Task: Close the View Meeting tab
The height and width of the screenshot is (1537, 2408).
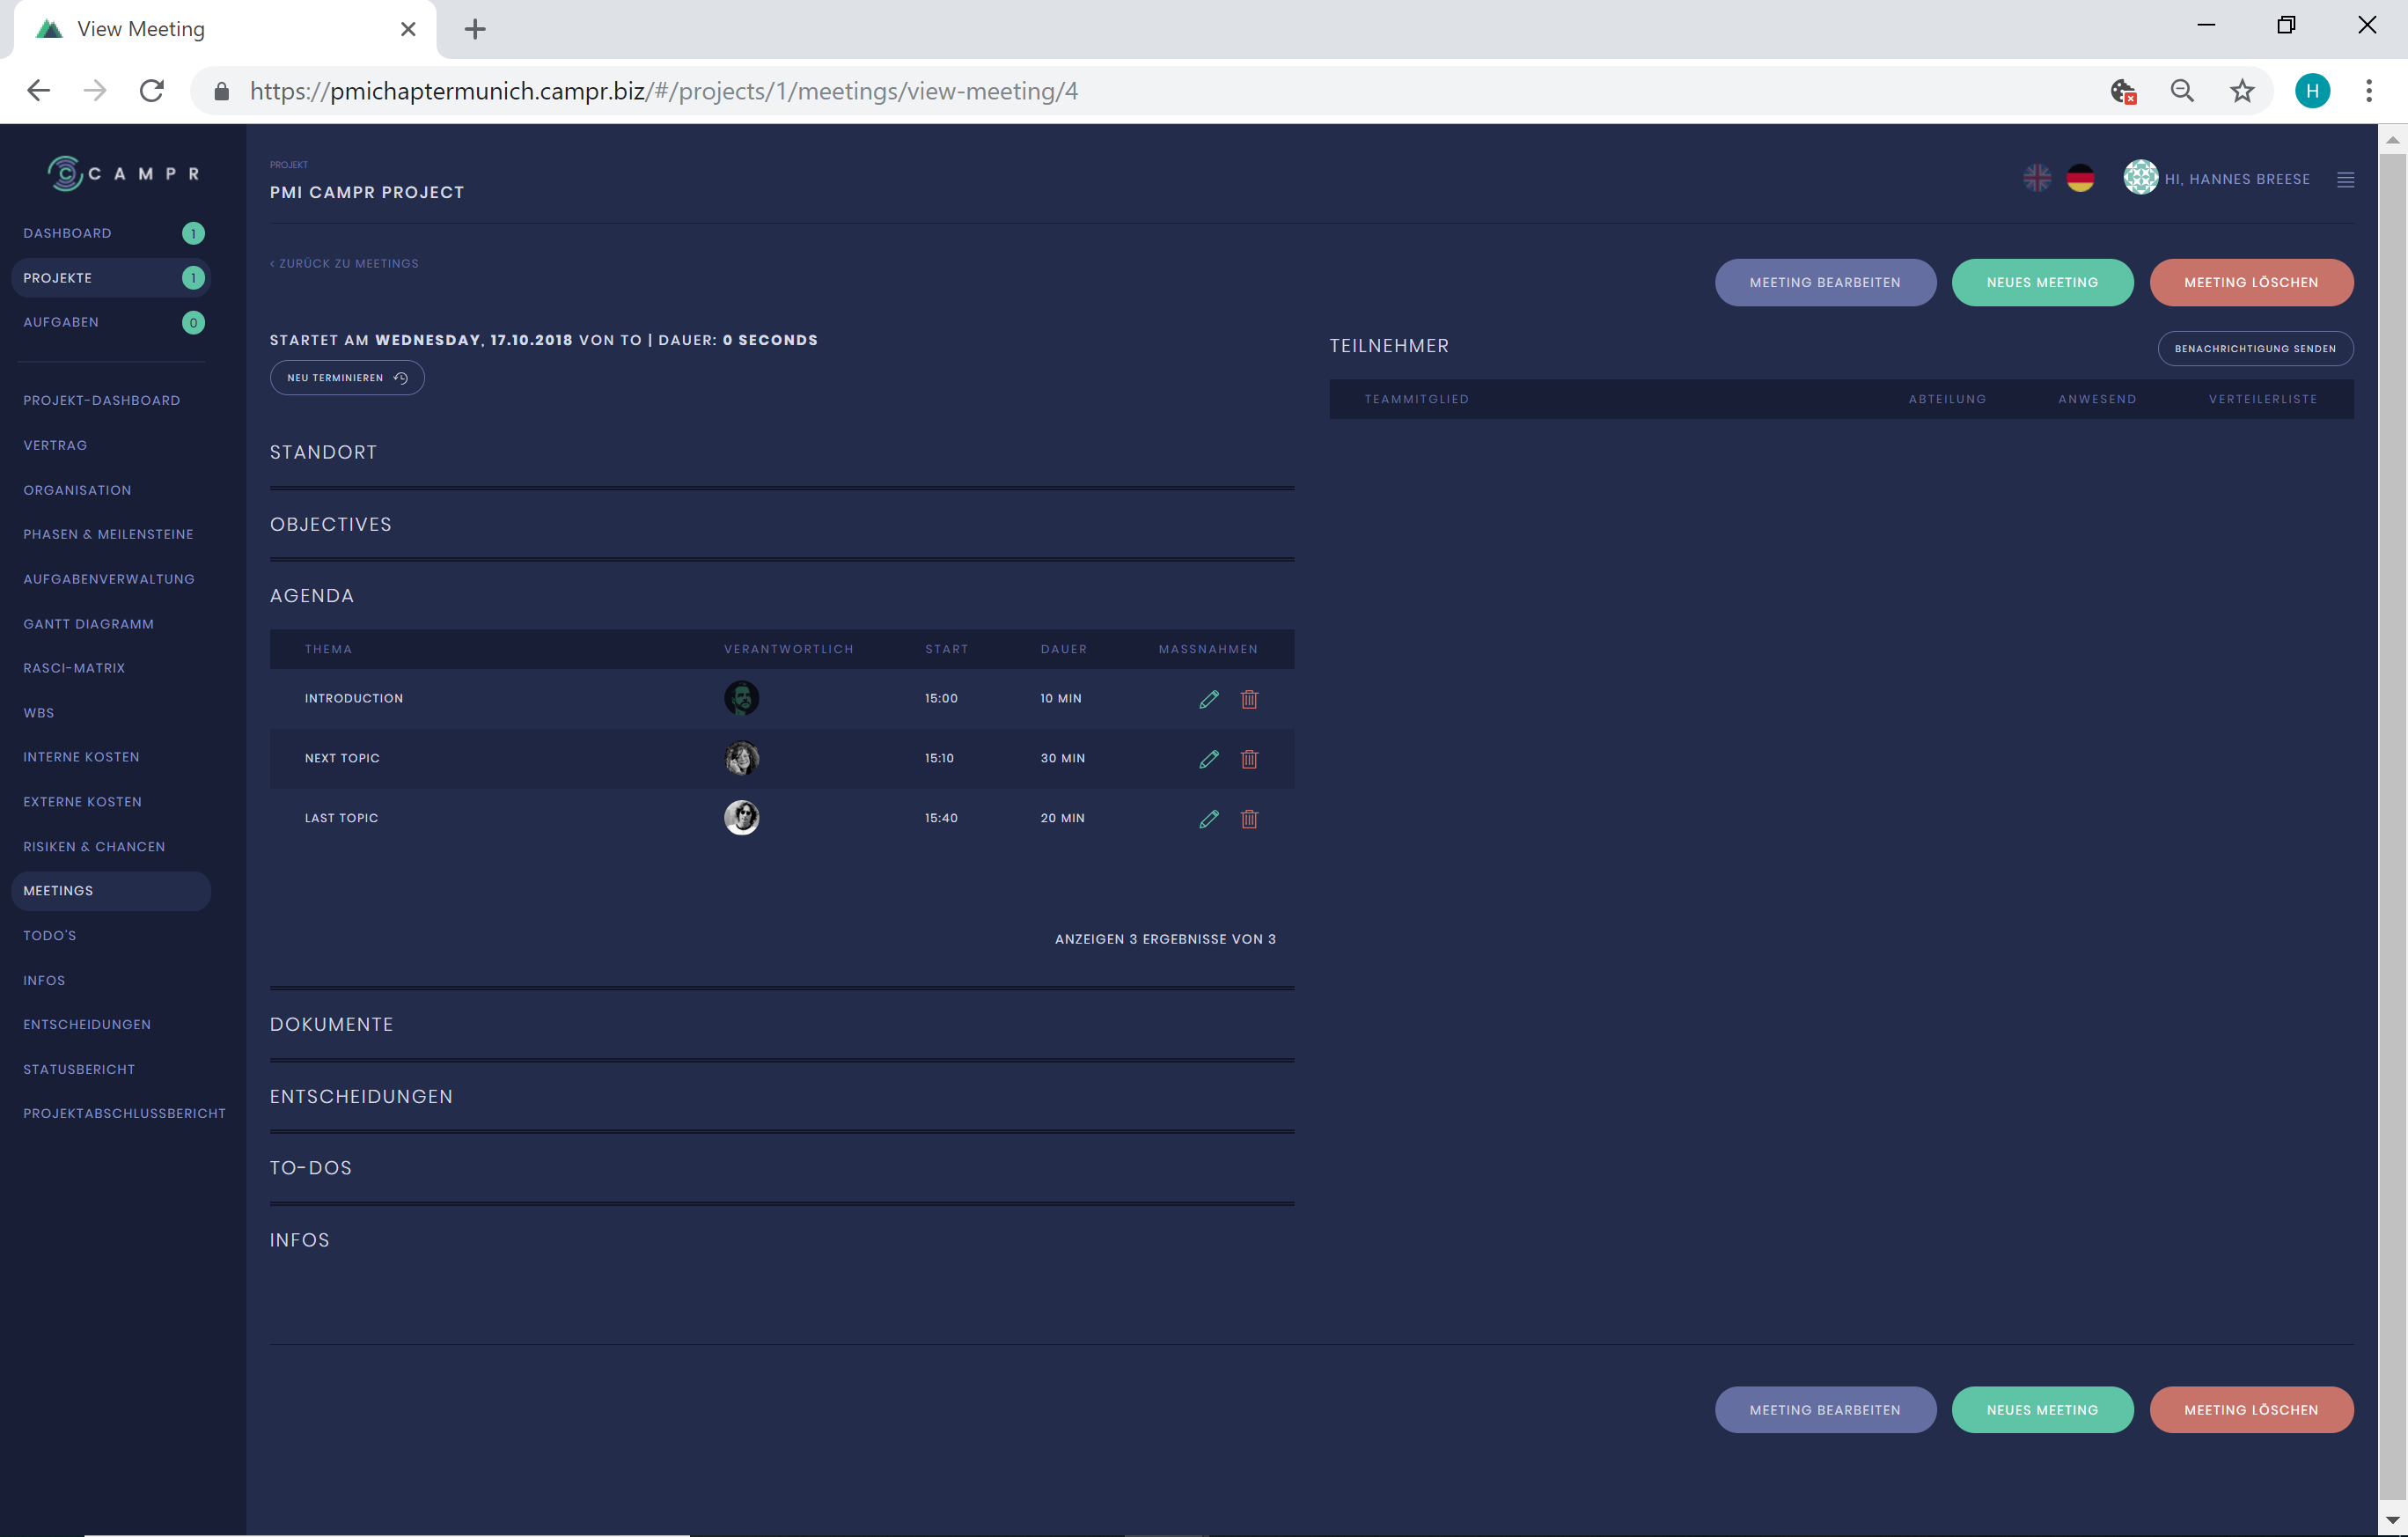Action: pos(408,29)
